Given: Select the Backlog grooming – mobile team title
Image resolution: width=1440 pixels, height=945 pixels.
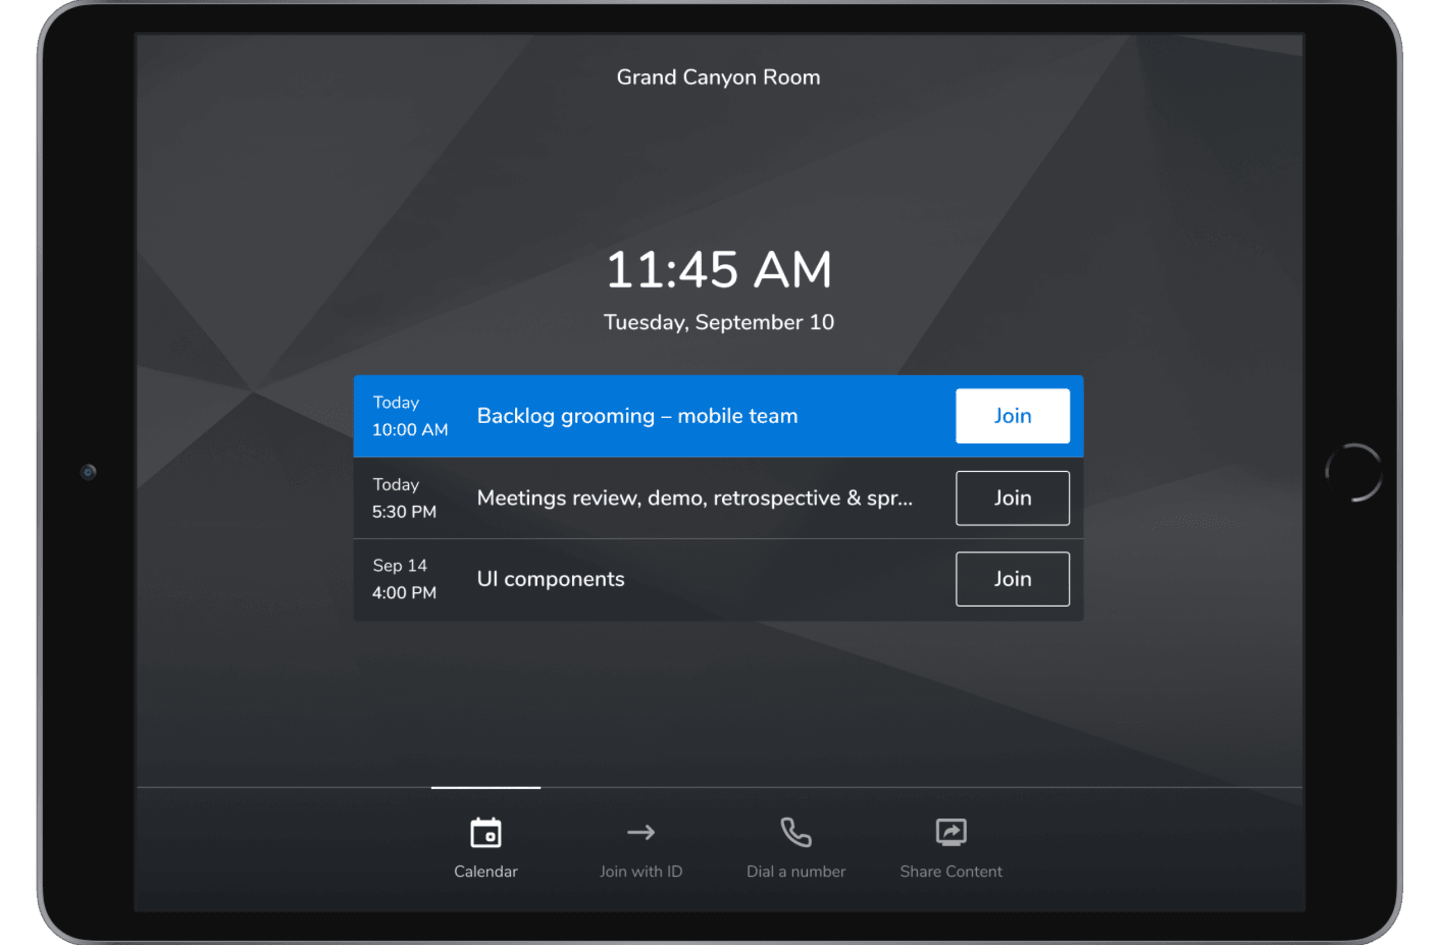Looking at the screenshot, I should tap(637, 416).
